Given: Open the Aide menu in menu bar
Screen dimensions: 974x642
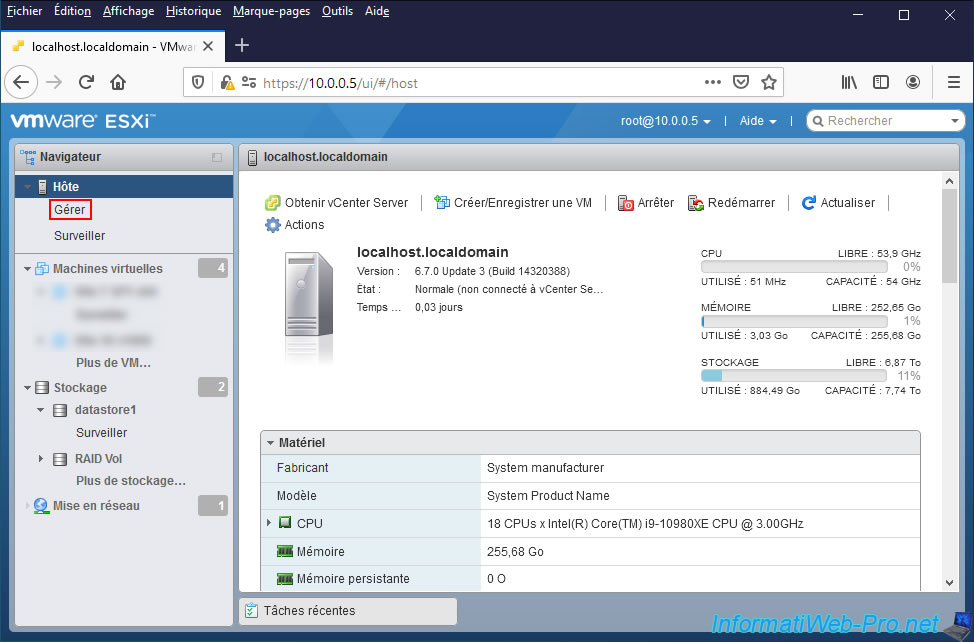Looking at the screenshot, I should 377,11.
